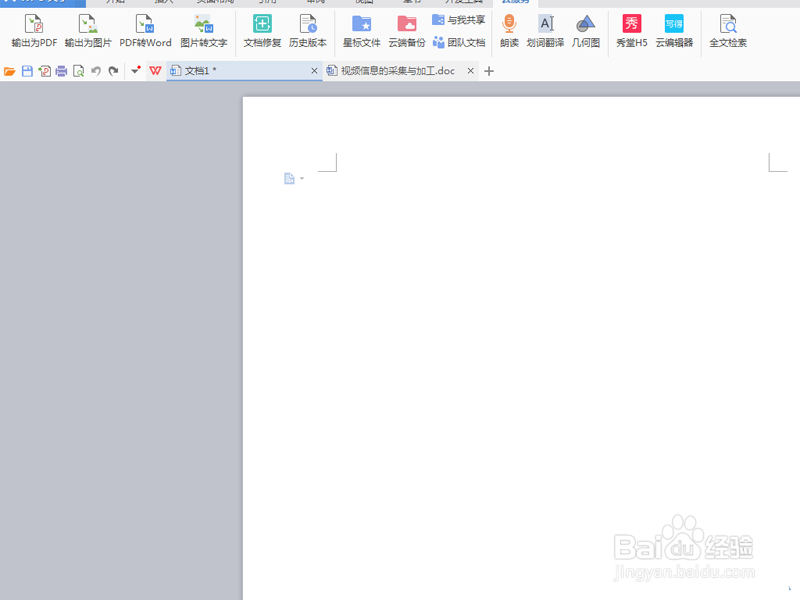Viewport: 800px width, 600px height.
Task: Expand the quick access toolbar dropdown arrow
Action: click(x=136, y=70)
